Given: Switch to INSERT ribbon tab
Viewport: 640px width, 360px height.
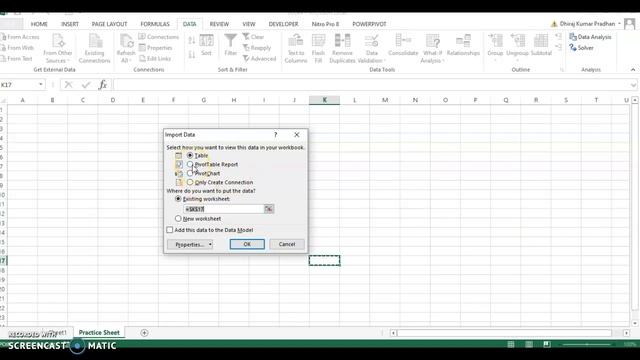Looking at the screenshot, I should point(70,24).
